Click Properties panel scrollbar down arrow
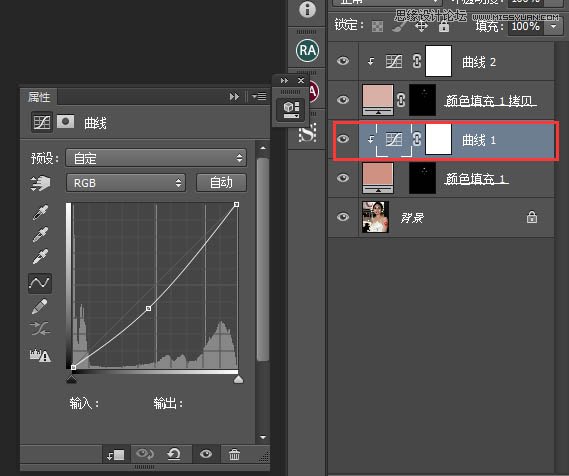The image size is (569, 476). [263, 437]
